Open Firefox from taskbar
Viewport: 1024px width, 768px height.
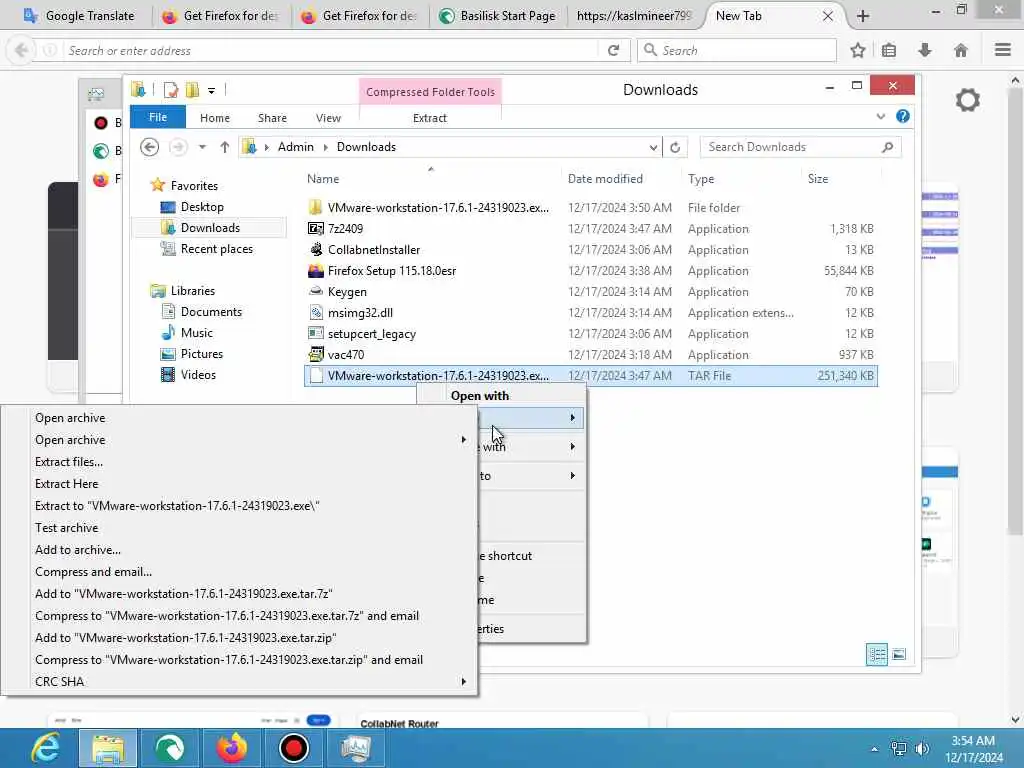232,748
